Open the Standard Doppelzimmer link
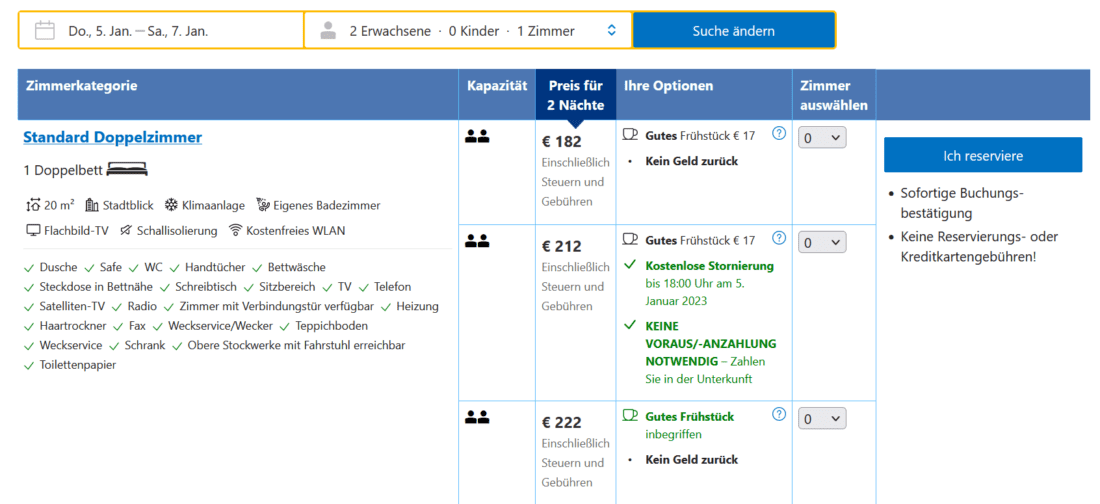The width and height of the screenshot is (1100, 504). tap(113, 137)
